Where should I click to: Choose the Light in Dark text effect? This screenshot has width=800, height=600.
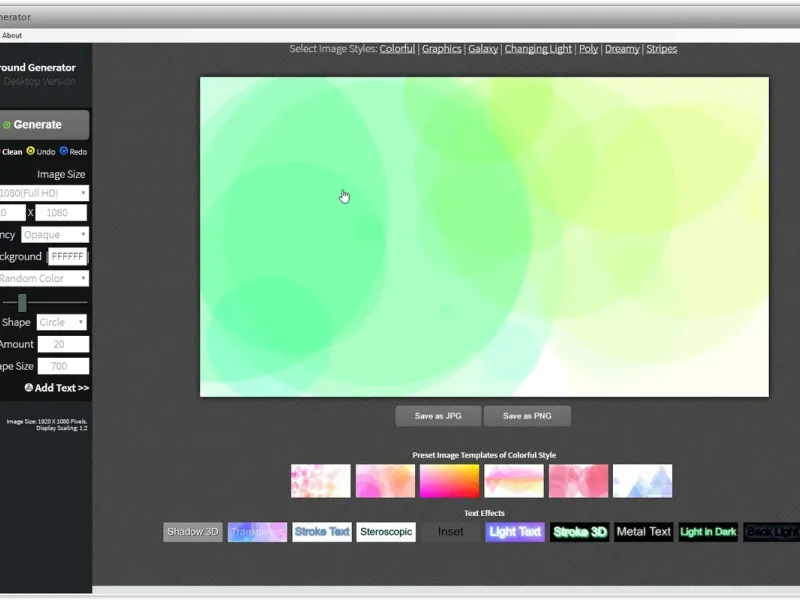(708, 532)
